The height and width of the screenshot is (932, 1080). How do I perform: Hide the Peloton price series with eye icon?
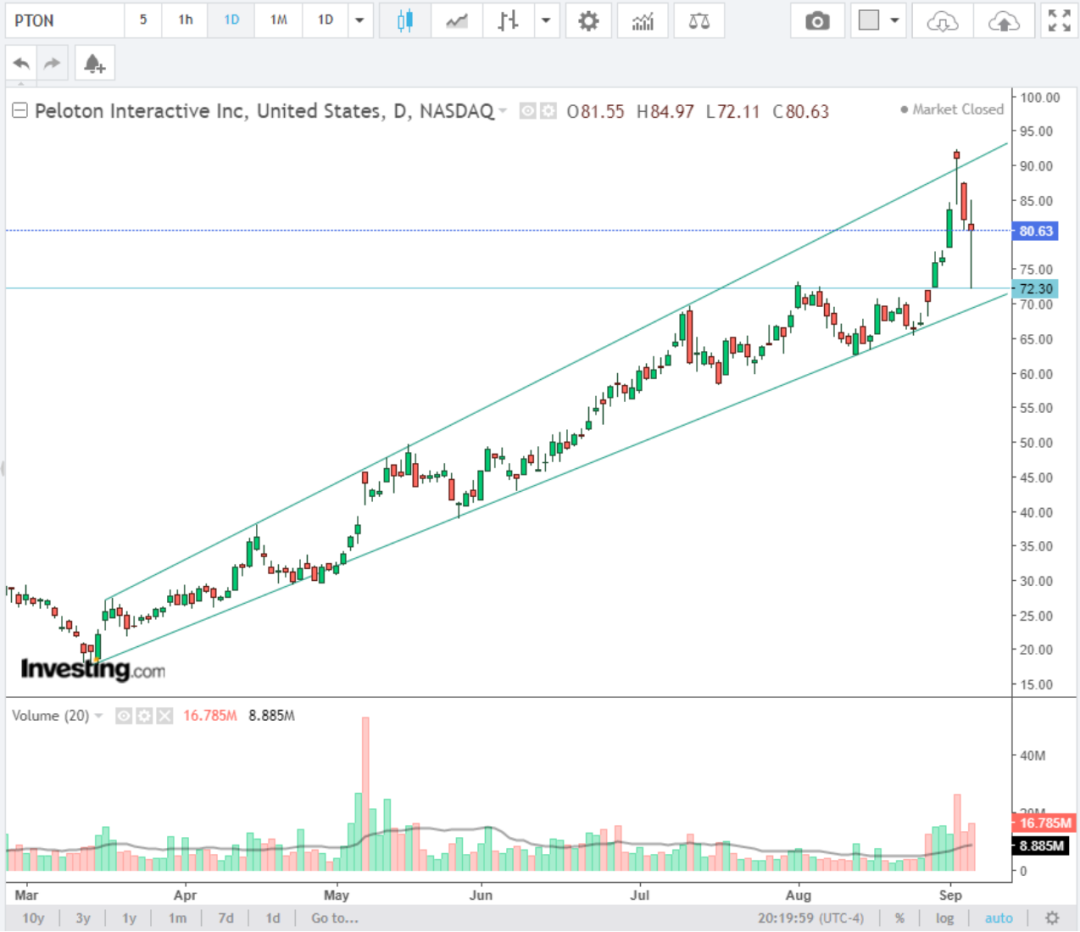[x=528, y=111]
